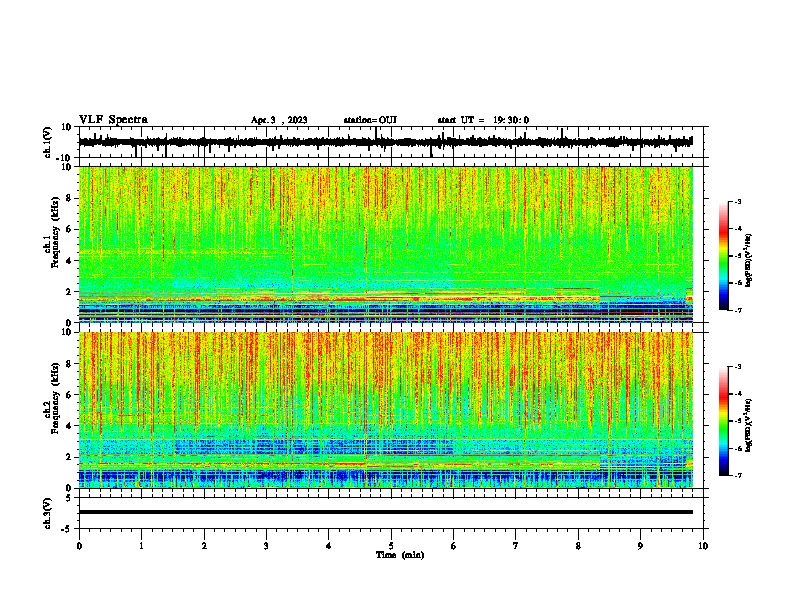
Task: Click the ch.2 spectrogram color bar
Action: (x=723, y=421)
